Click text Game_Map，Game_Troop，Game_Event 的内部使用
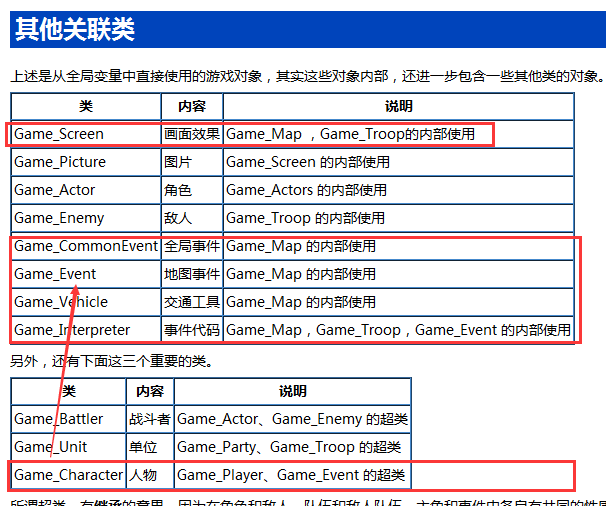This screenshot has height=506, width=606. (x=398, y=330)
